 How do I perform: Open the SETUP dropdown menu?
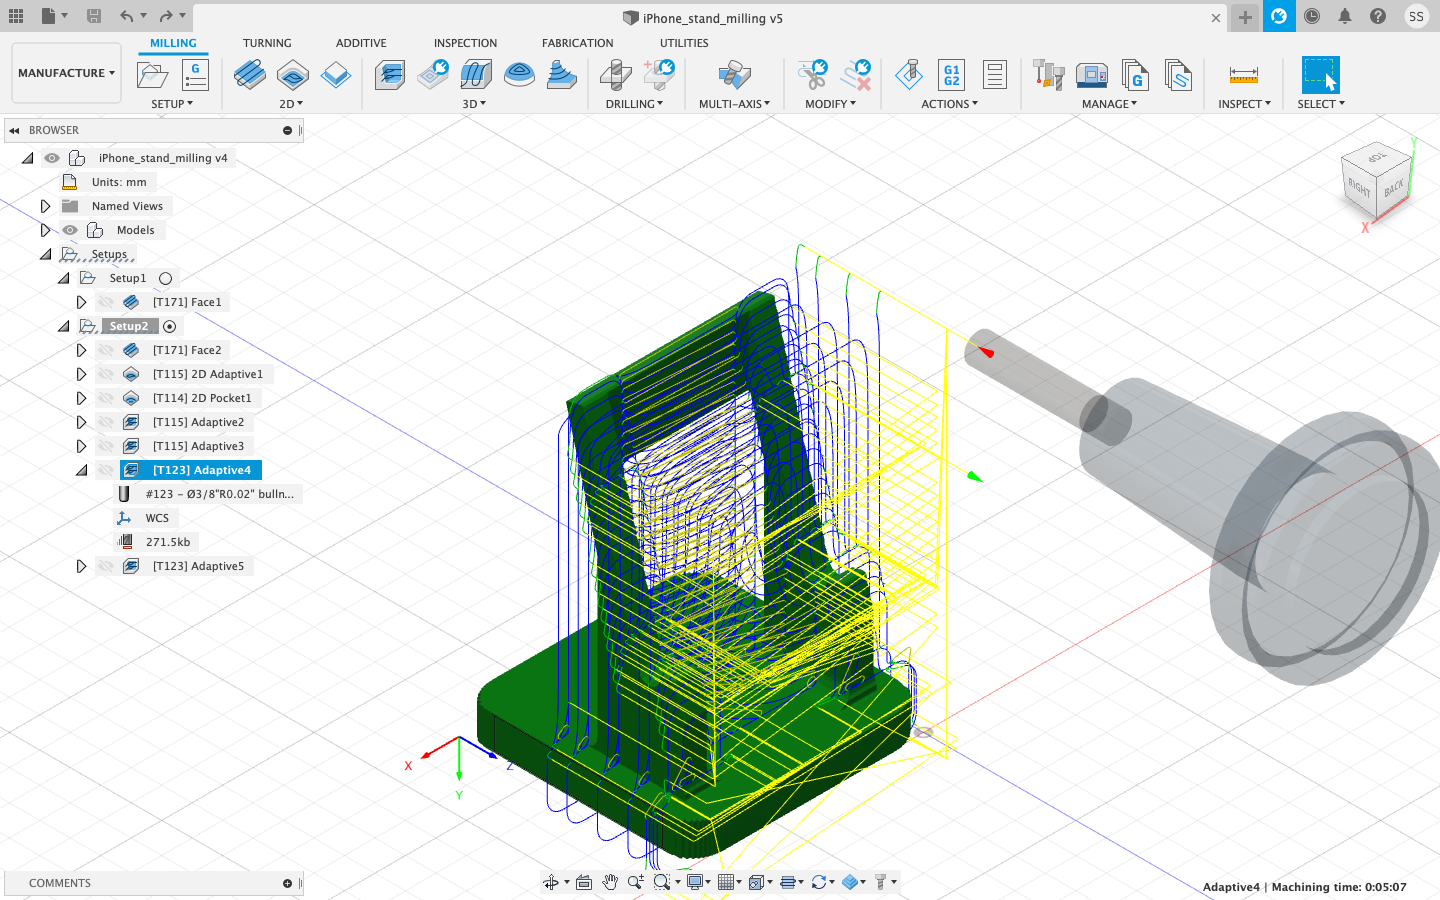pos(172,104)
